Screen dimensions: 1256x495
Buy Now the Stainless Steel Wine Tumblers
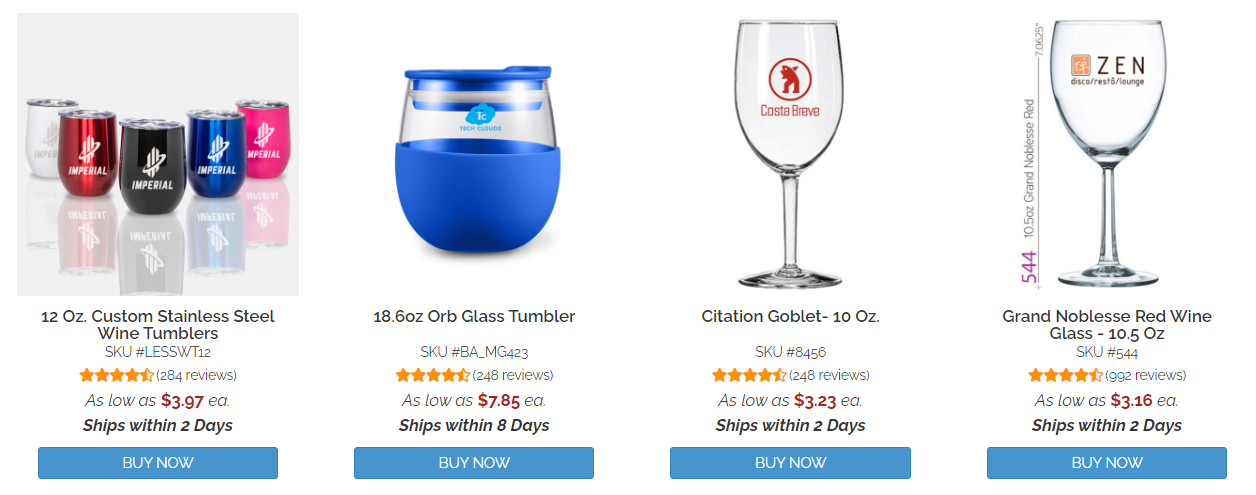[x=158, y=463]
